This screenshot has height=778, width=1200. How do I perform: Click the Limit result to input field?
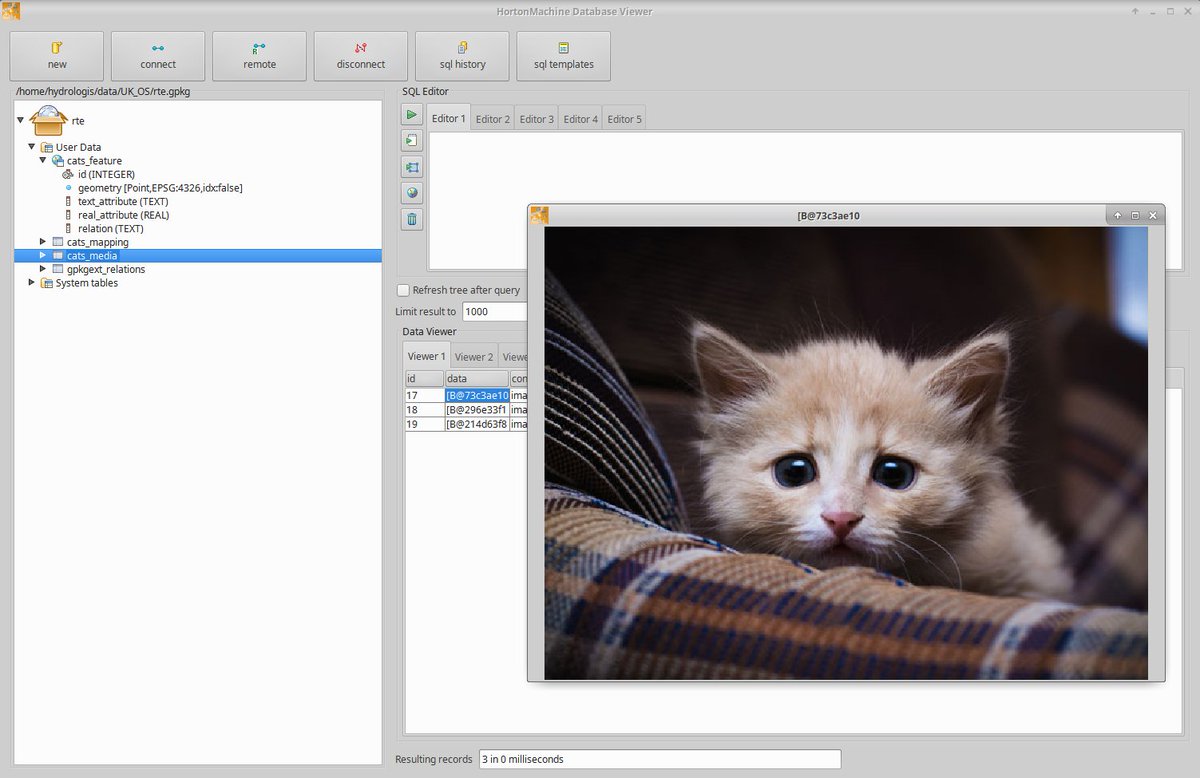[494, 312]
